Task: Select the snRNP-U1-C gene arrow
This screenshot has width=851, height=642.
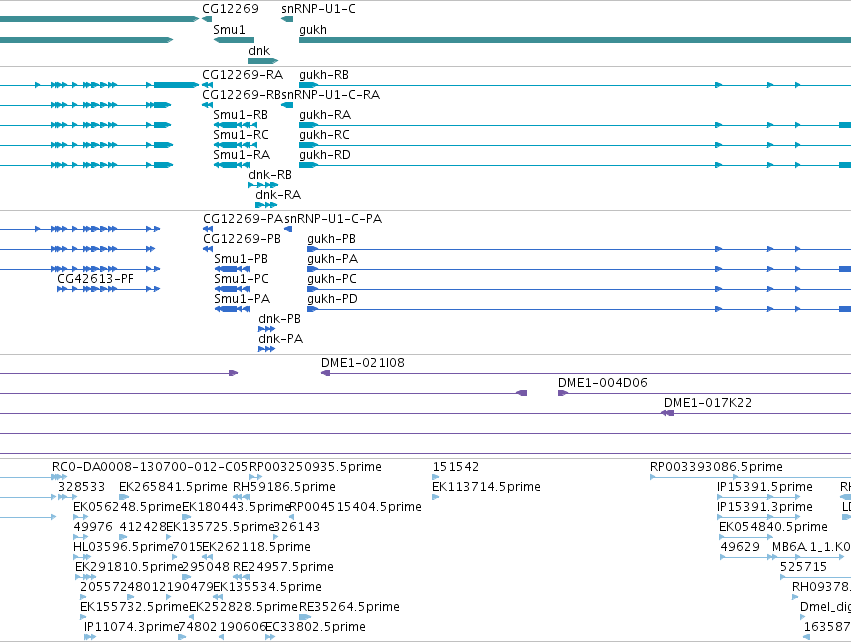Action: point(287,19)
